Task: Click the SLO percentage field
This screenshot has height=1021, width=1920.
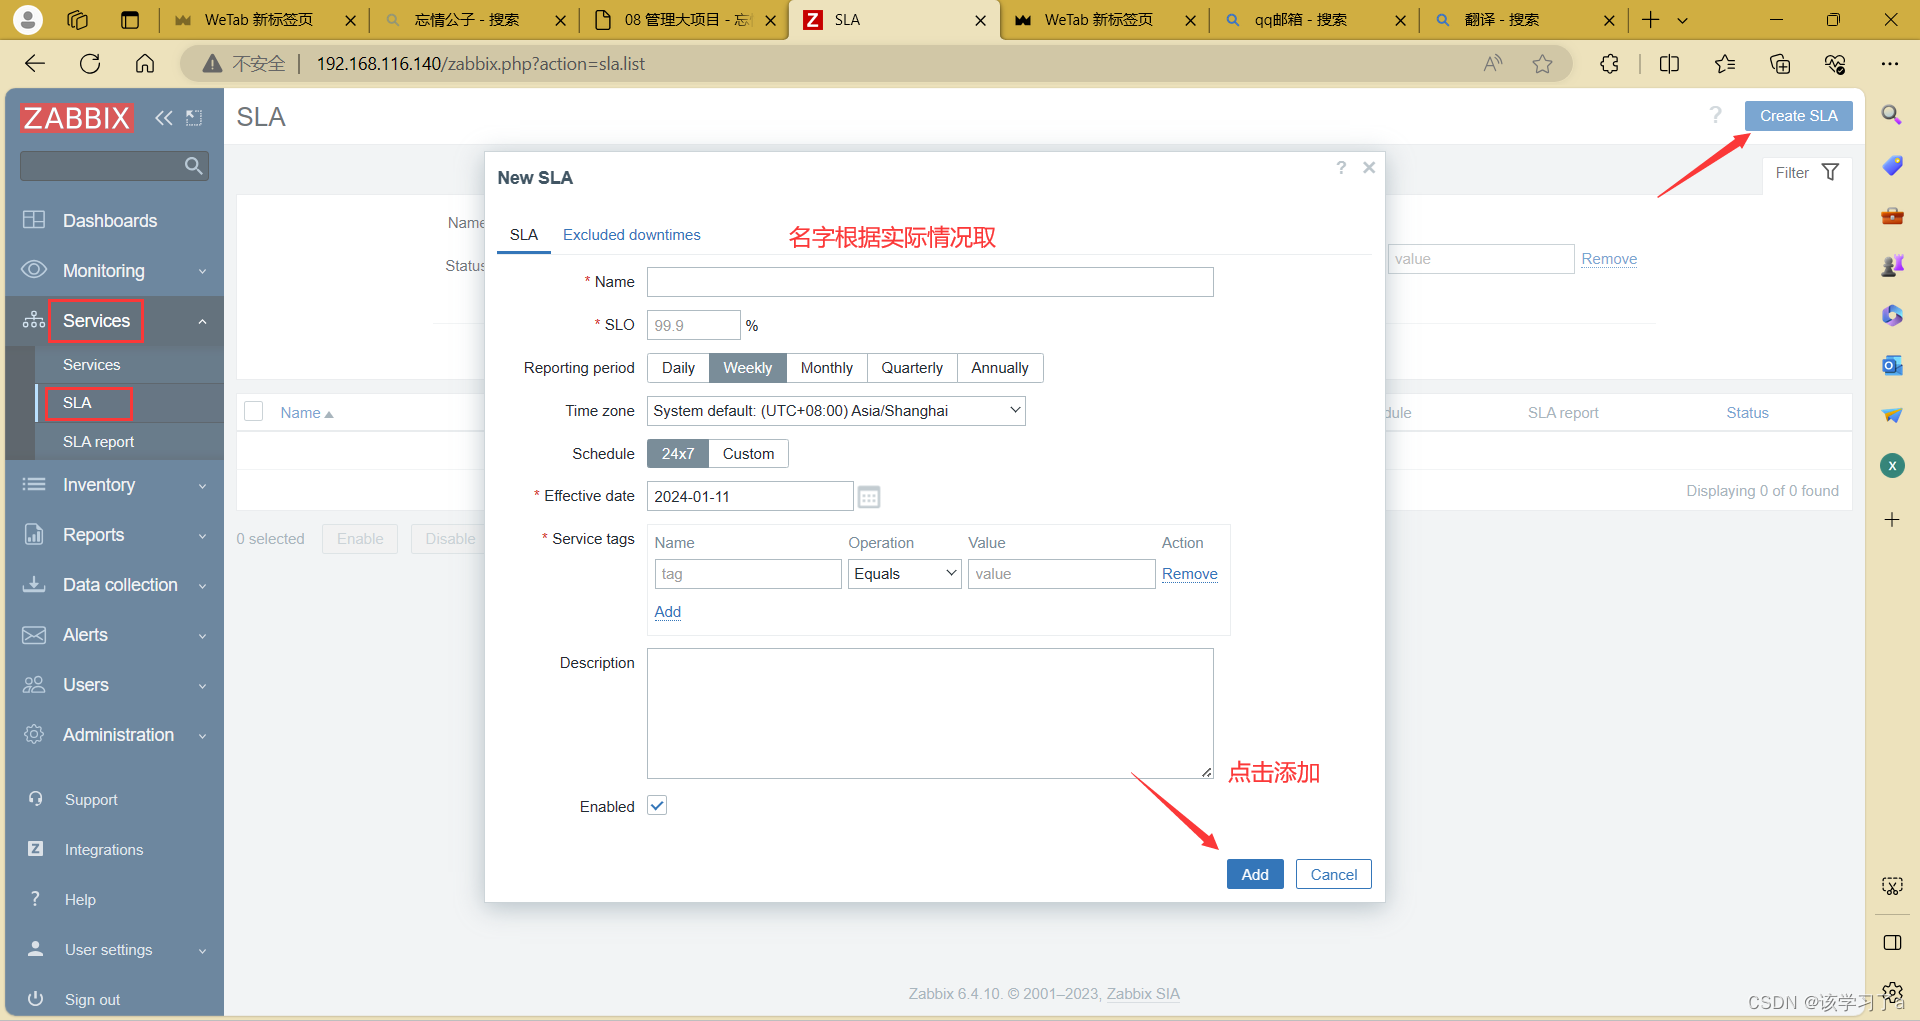Action: [694, 325]
